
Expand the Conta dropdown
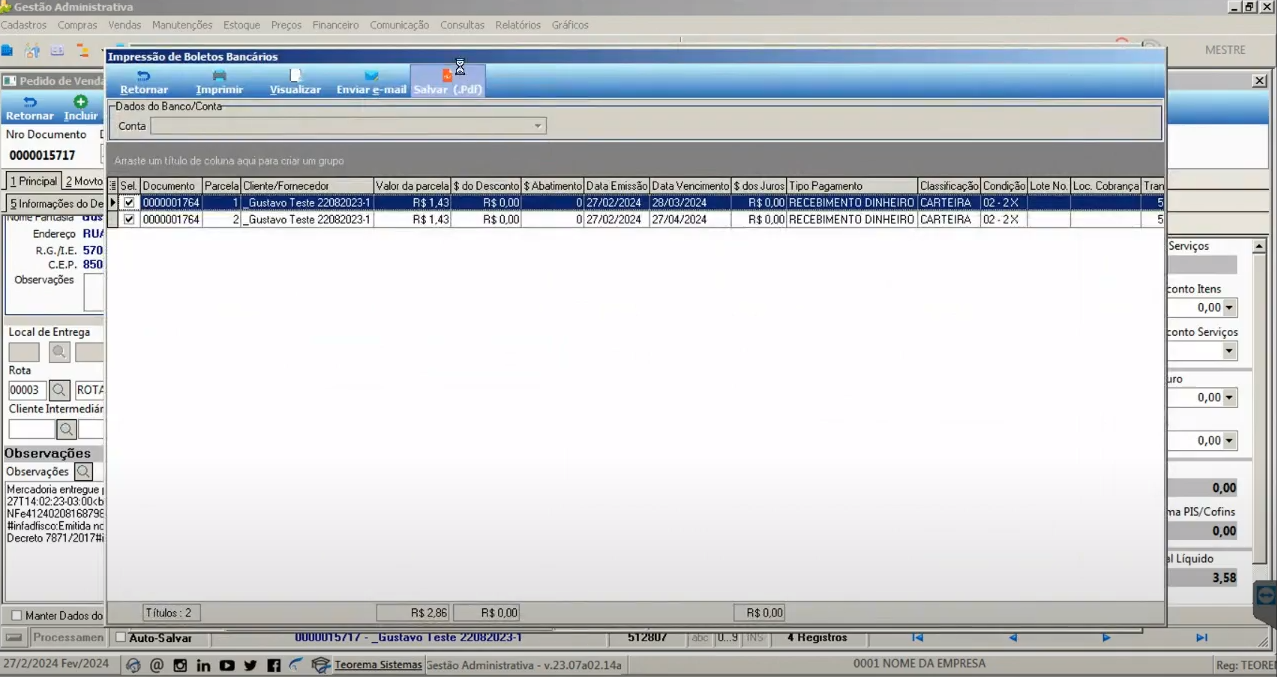point(538,126)
